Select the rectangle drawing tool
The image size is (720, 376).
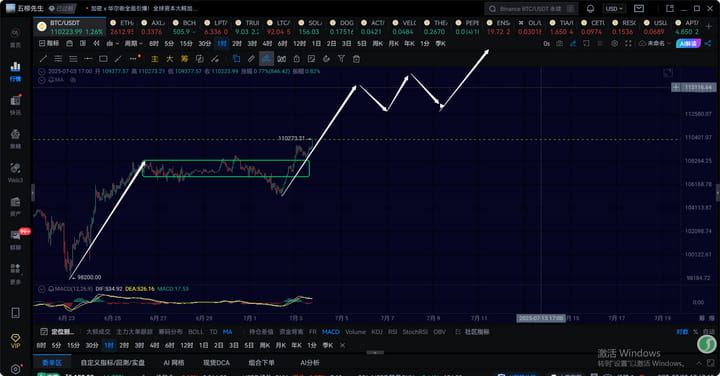103,59
